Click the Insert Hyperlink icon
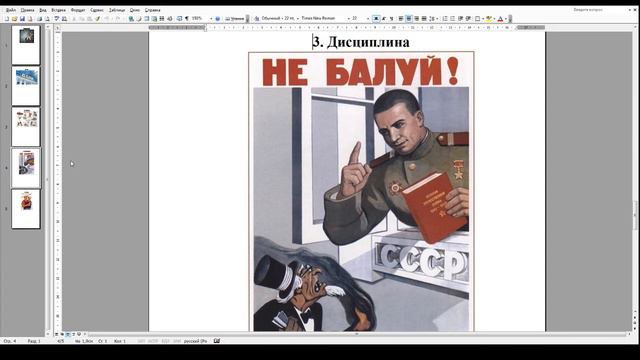This screenshot has width=640, height=360. (131, 18)
